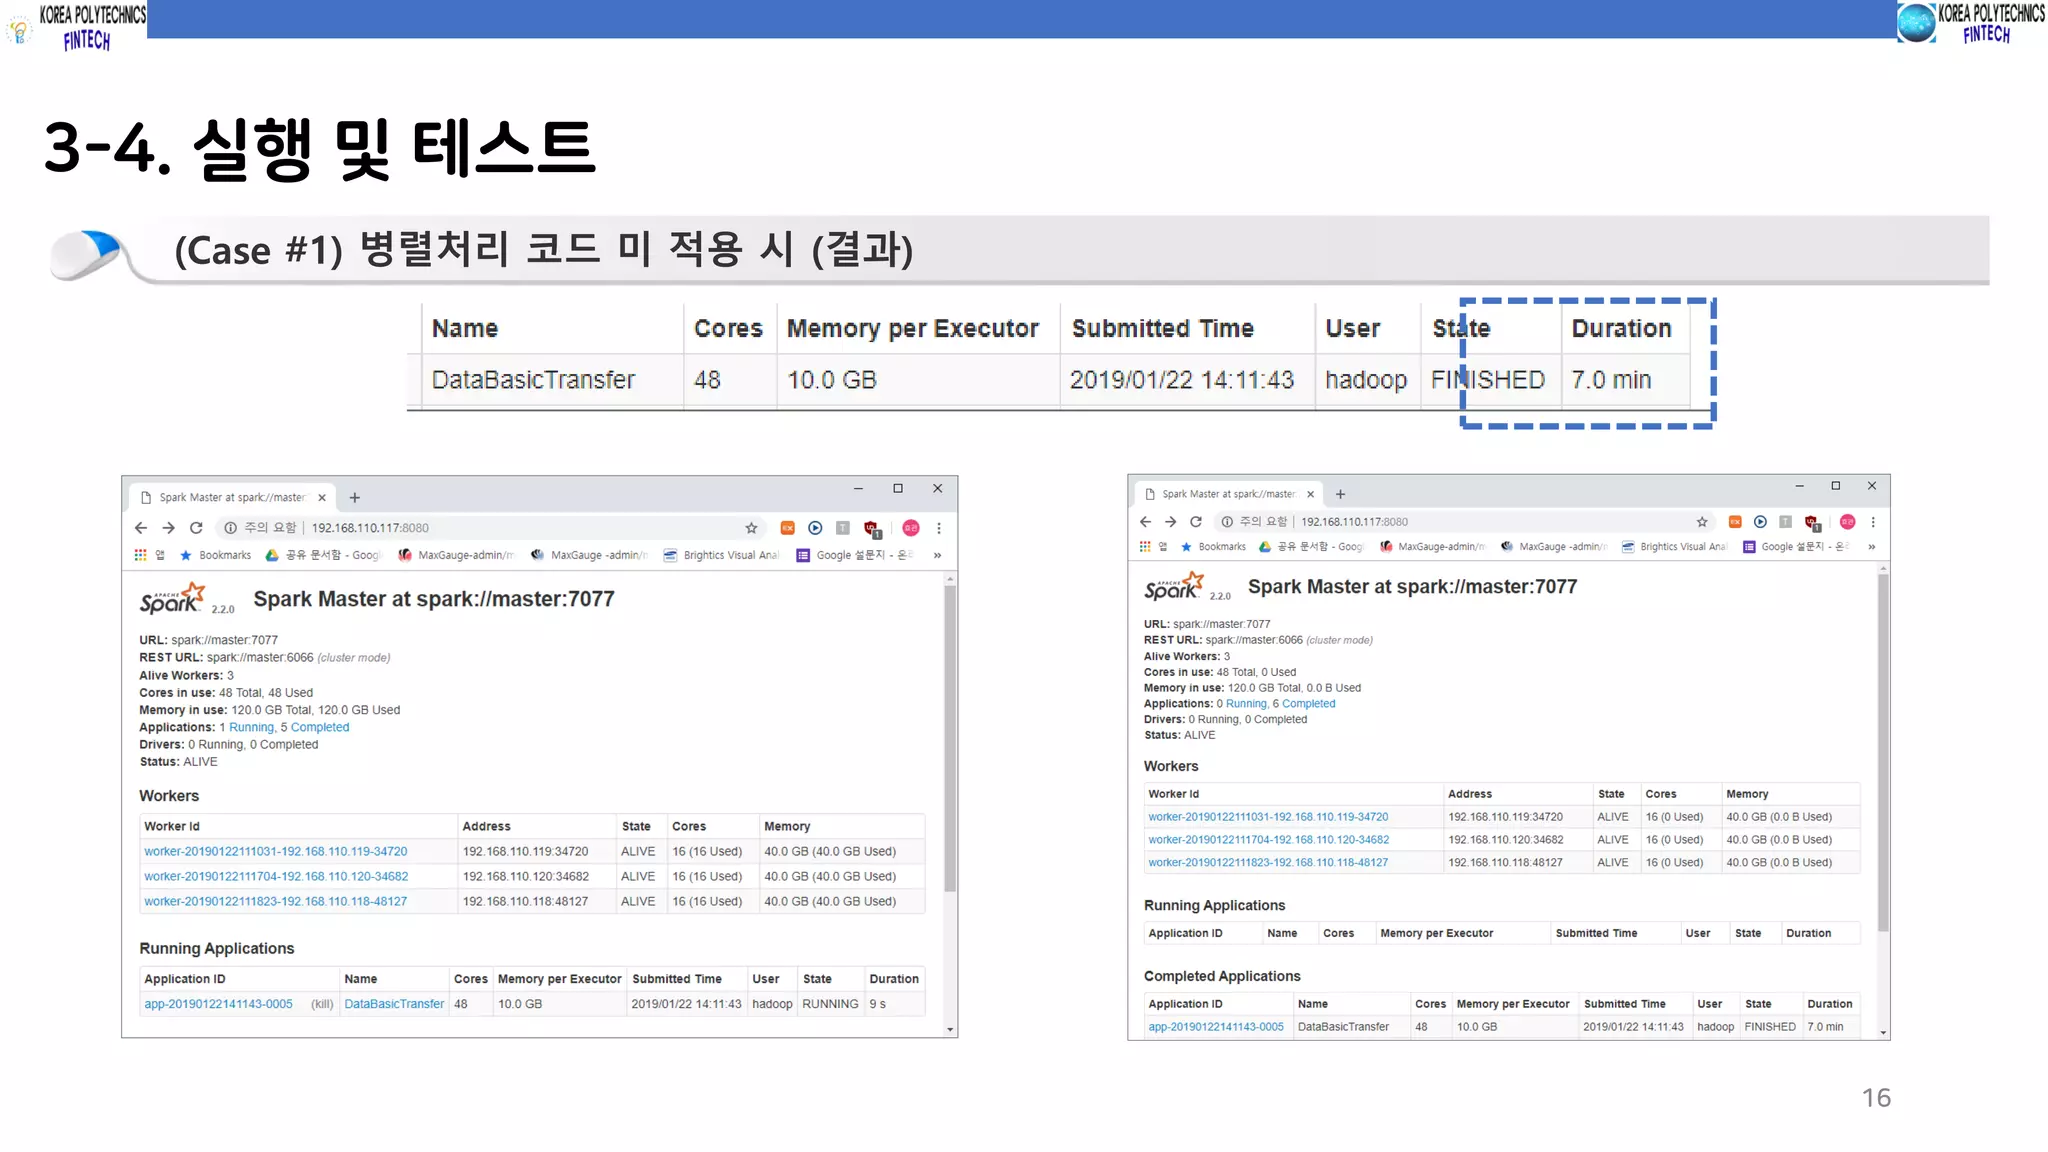The height and width of the screenshot is (1152, 2048).
Task: Click the kill link for running application
Action: coord(322,1004)
